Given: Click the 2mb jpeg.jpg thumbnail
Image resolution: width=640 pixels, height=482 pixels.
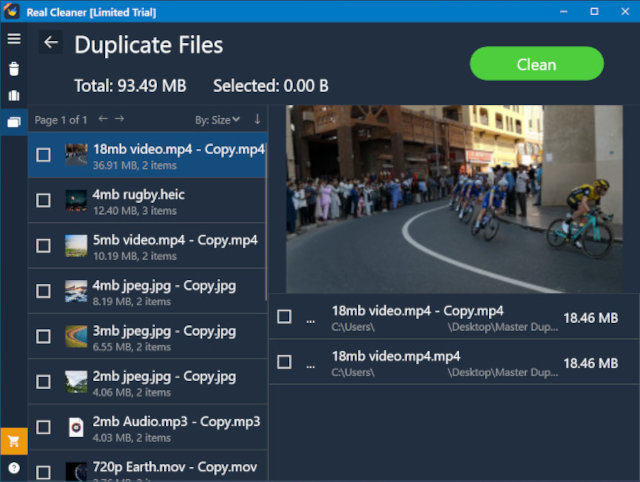Looking at the screenshot, I should tap(76, 382).
